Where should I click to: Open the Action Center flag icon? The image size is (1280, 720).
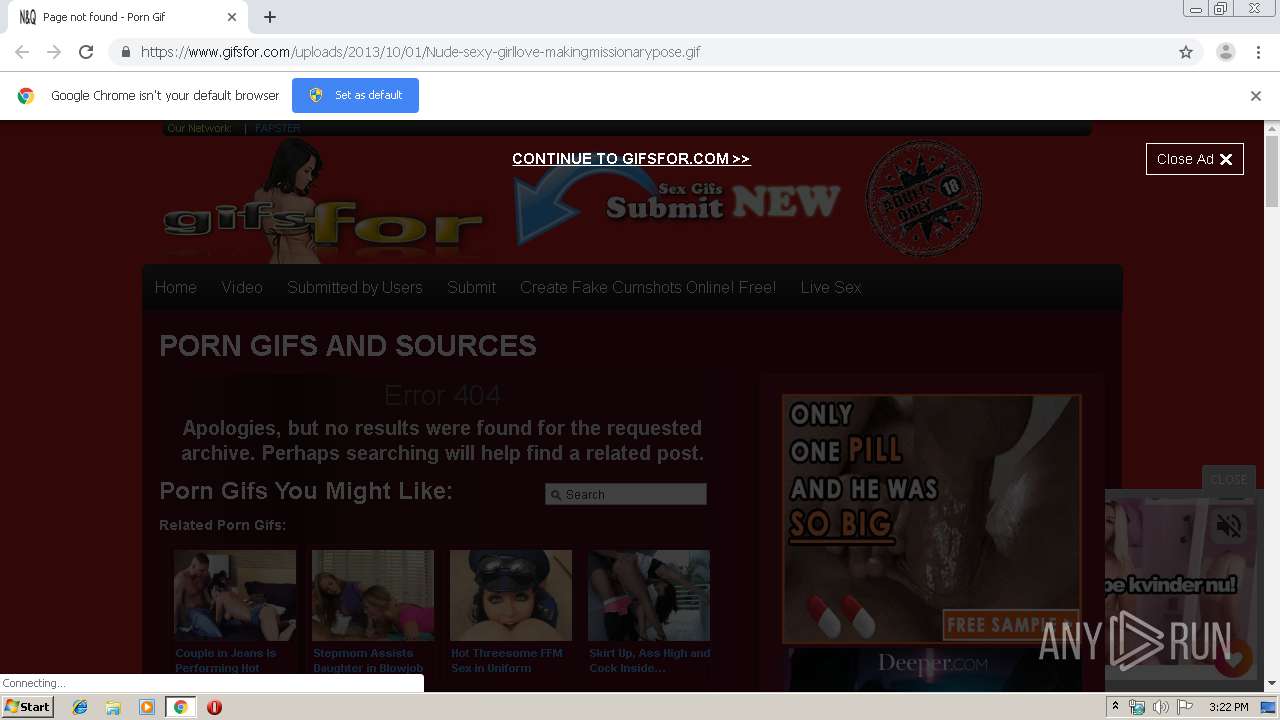pos(1185,707)
